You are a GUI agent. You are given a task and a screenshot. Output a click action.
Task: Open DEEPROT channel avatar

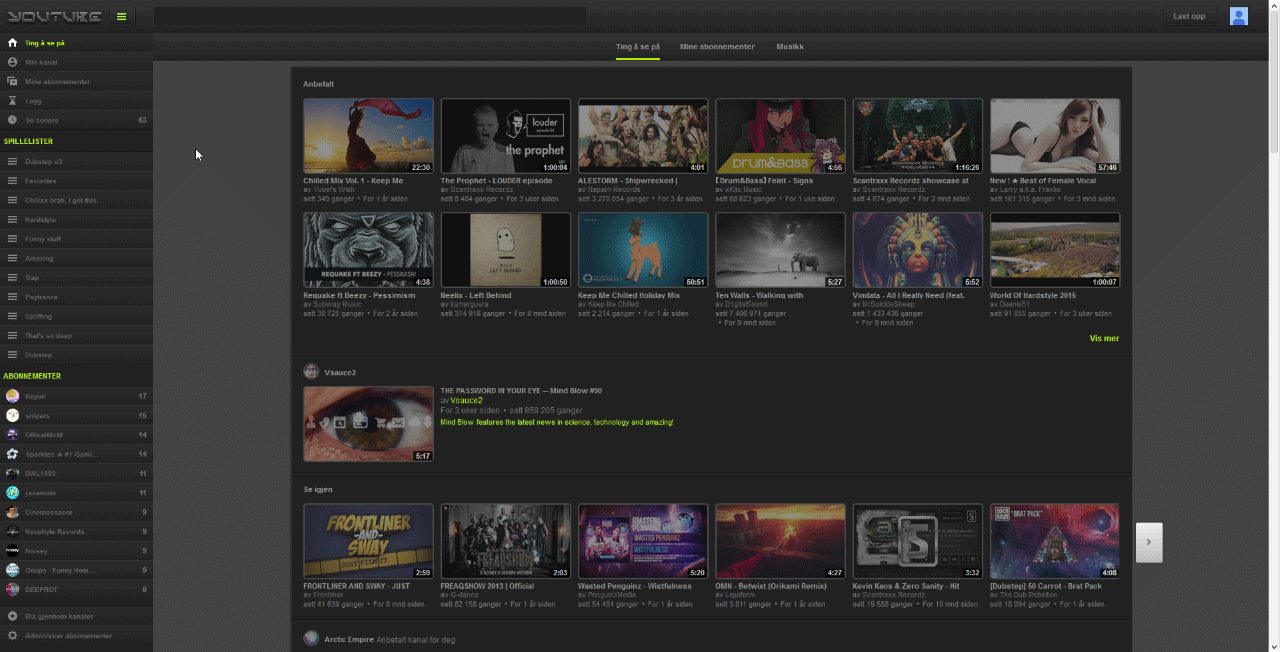(12, 589)
